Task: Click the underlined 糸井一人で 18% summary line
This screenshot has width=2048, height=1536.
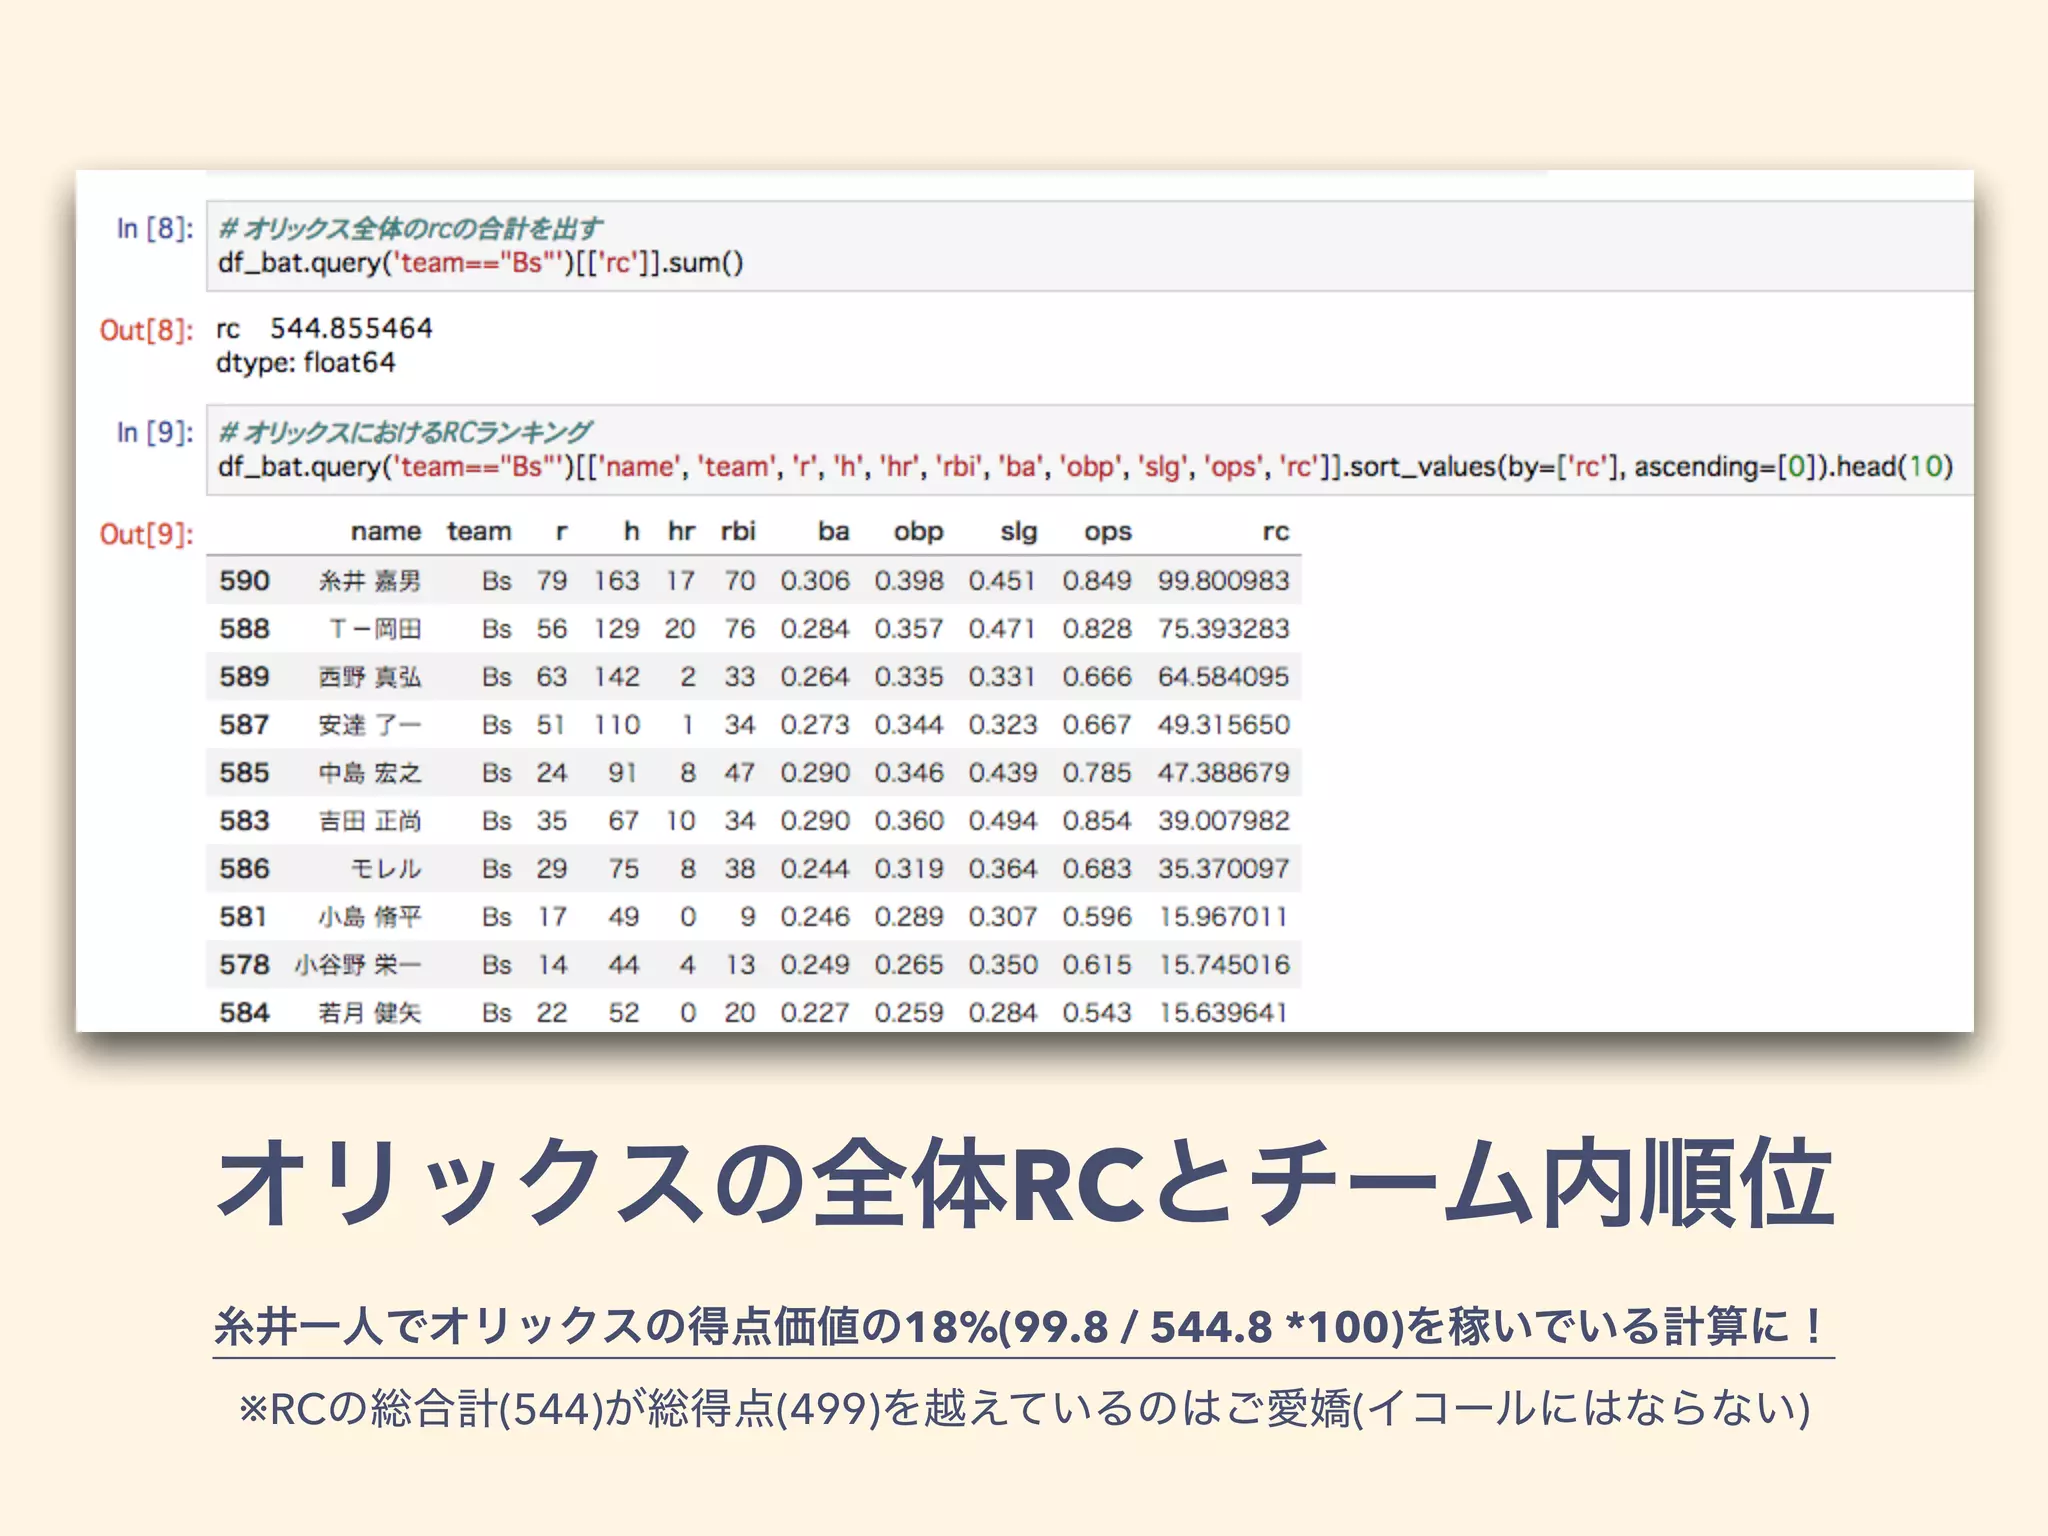Action: tap(1022, 1328)
